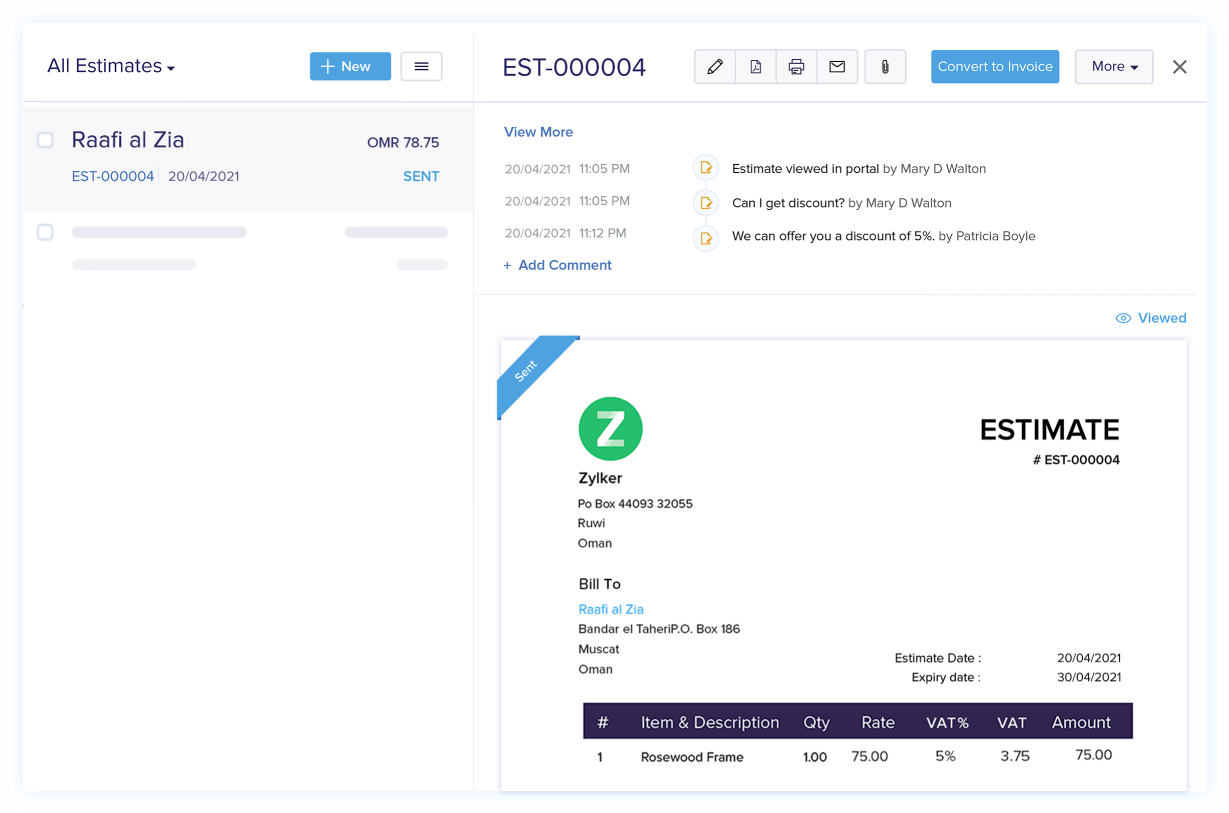This screenshot has height=813, width=1229.
Task: Click the 20/04/2021 date in the estimates list
Action: pos(204,176)
